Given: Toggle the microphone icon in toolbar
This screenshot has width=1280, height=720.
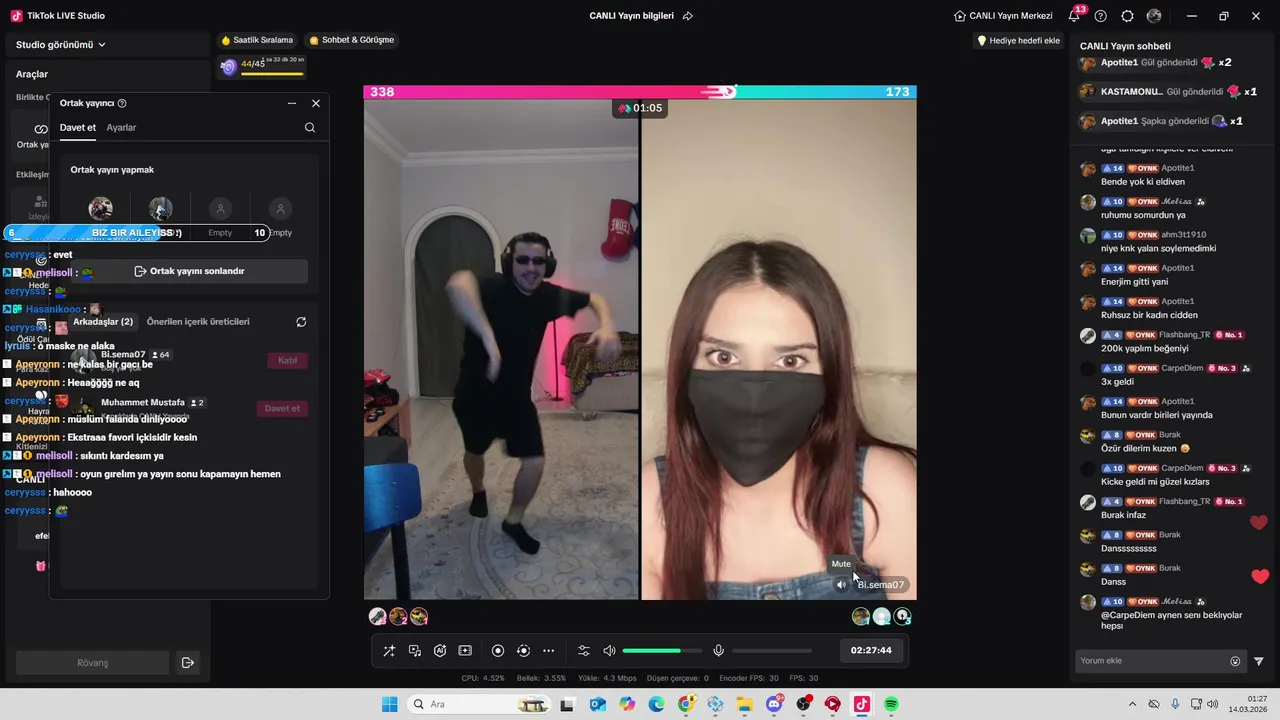Looking at the screenshot, I should 718,651.
